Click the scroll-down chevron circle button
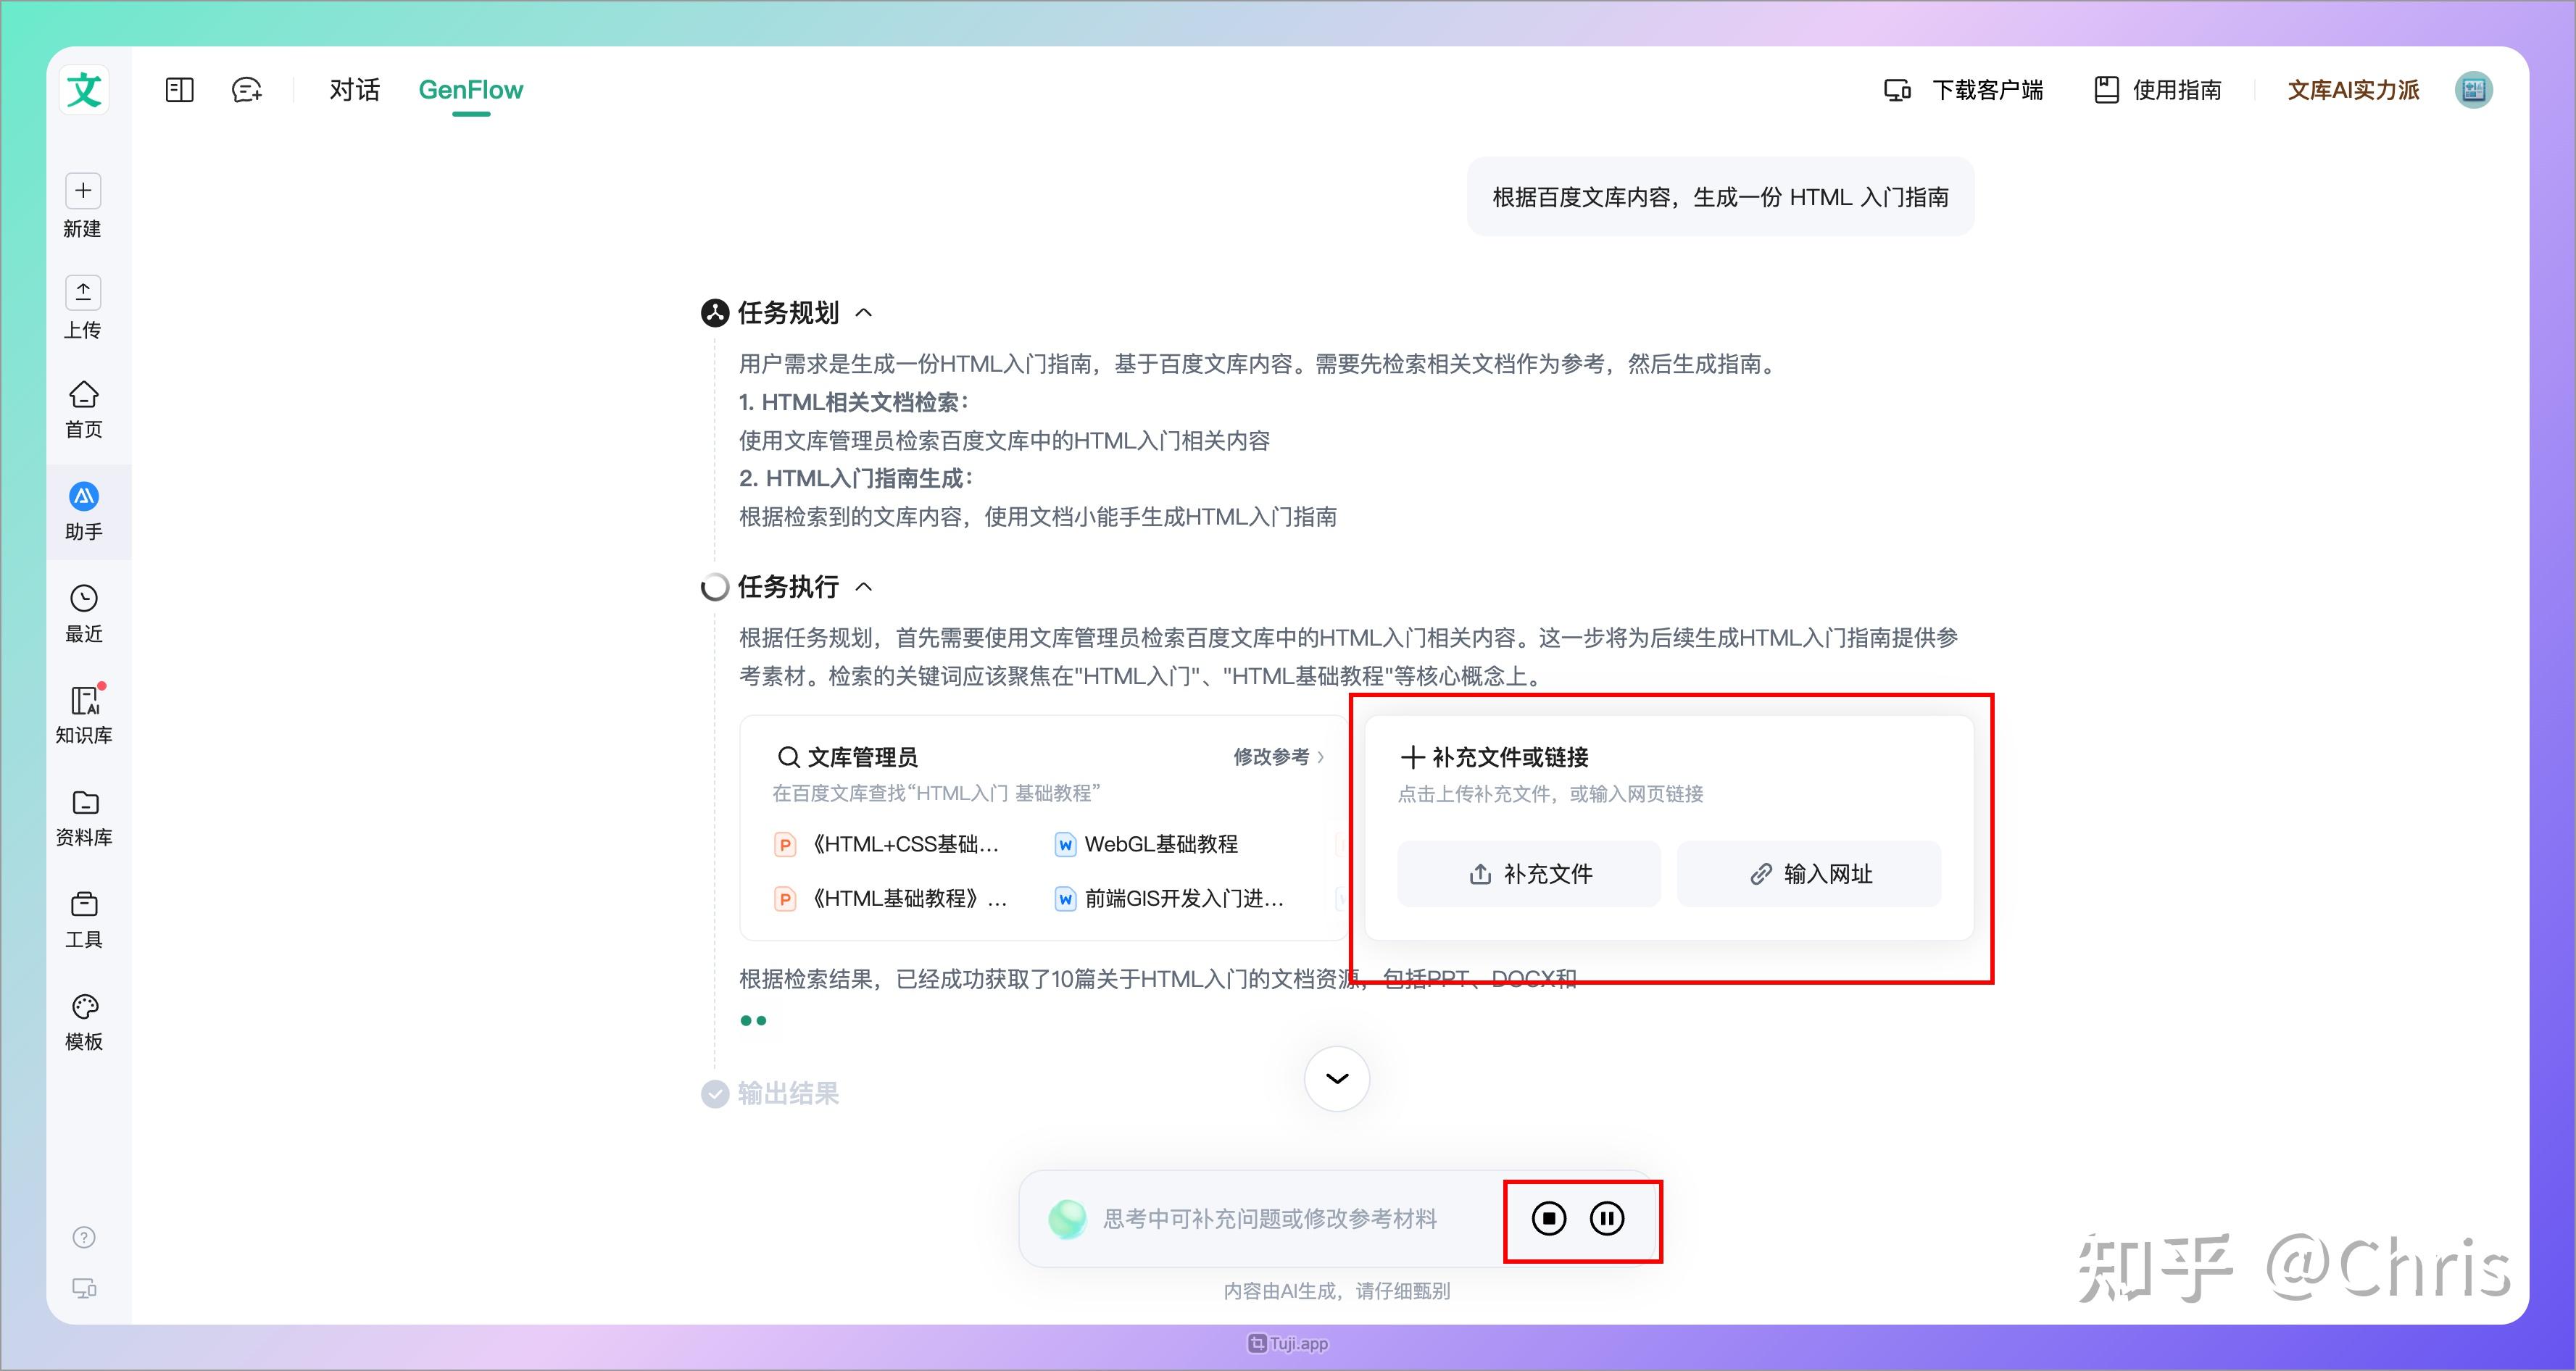This screenshot has width=2576, height=1371. 1336,1078
